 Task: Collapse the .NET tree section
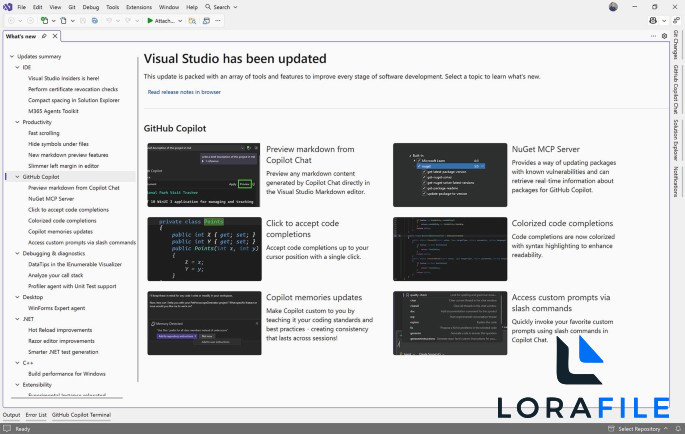pos(17,319)
